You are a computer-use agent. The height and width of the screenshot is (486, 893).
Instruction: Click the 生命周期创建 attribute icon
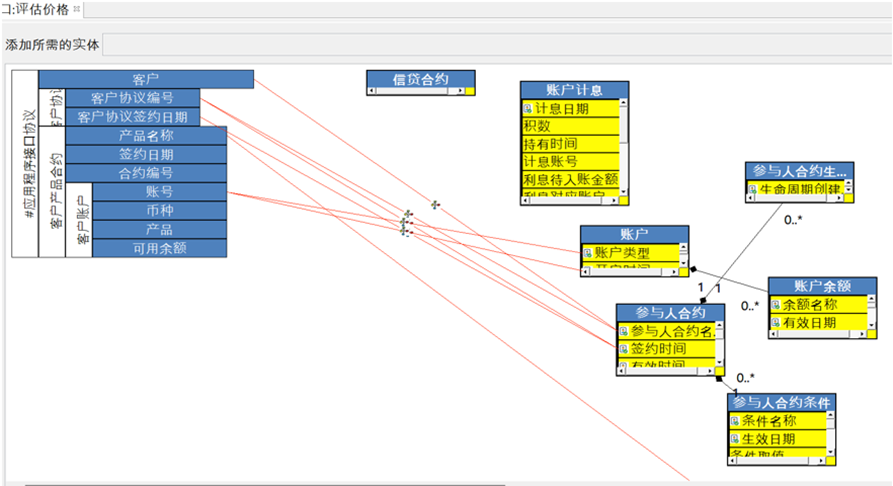pos(752,189)
